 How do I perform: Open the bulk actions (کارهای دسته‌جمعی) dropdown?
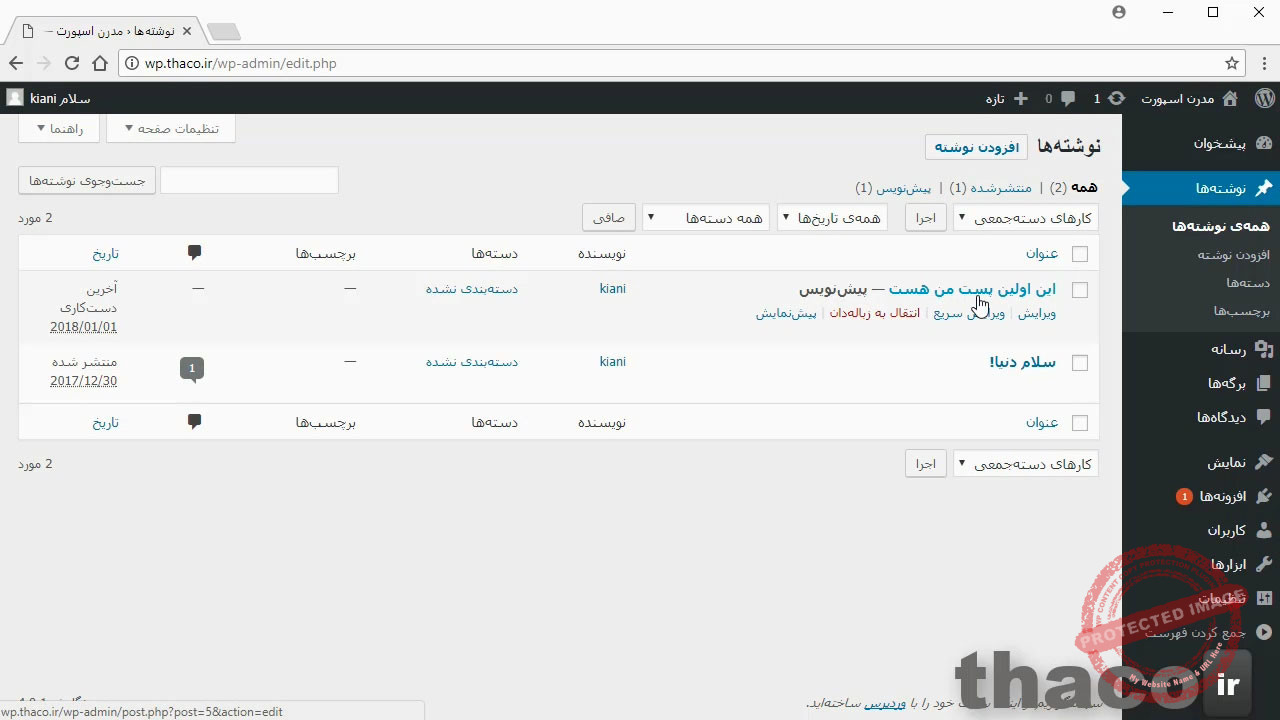pyautogui.click(x=1025, y=218)
